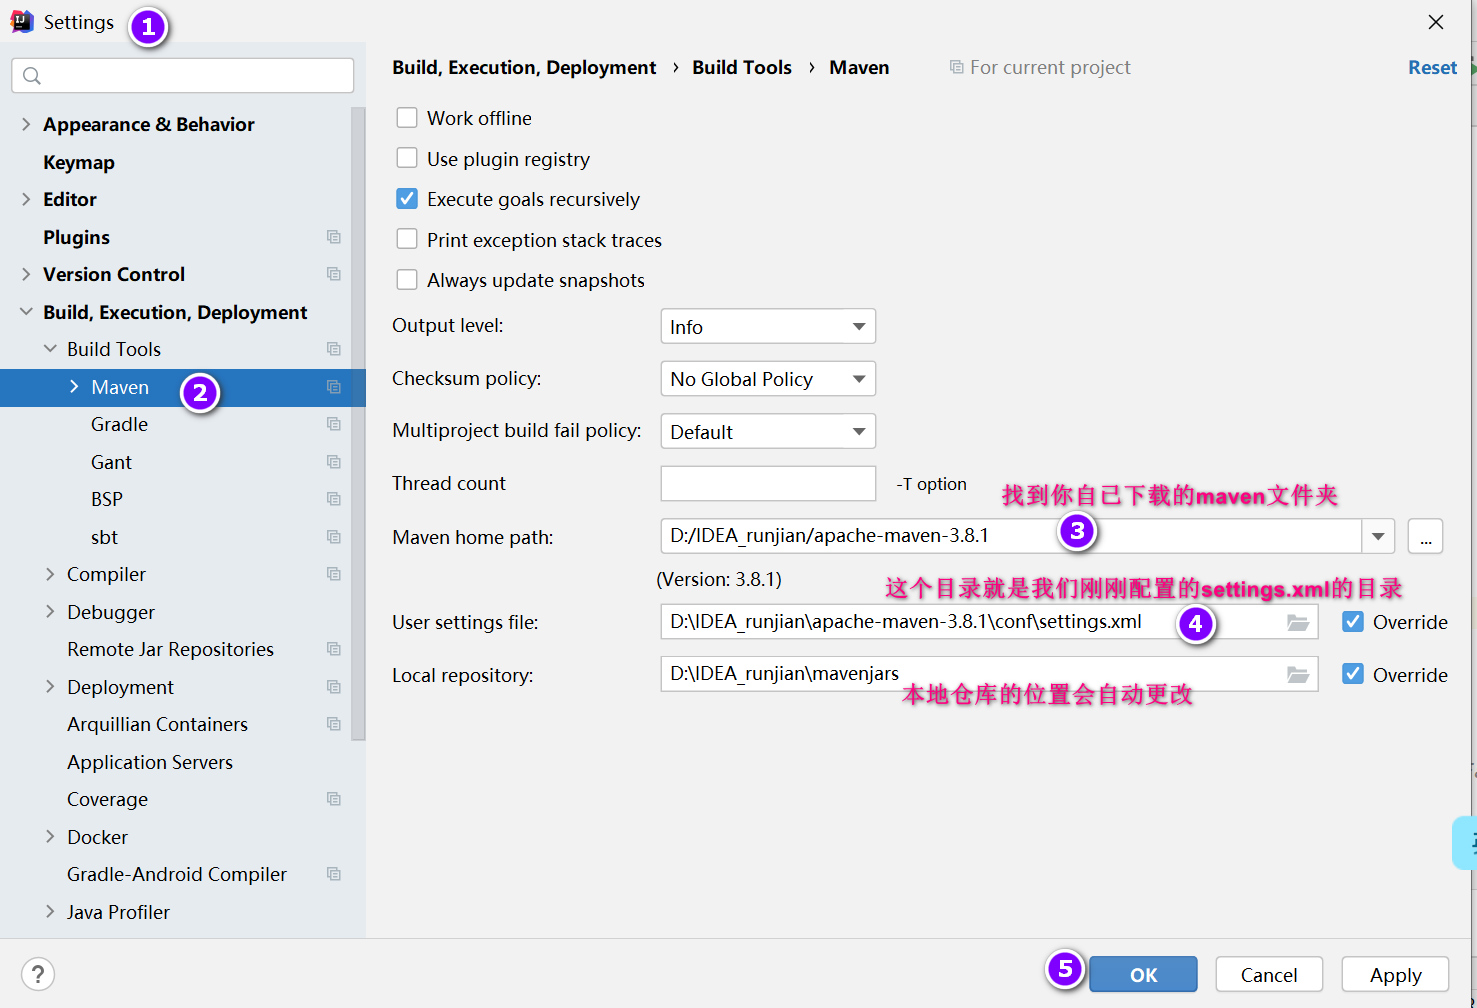The image size is (1477, 1008).
Task: Enable Use plugin registry checkbox
Action: [x=407, y=158]
